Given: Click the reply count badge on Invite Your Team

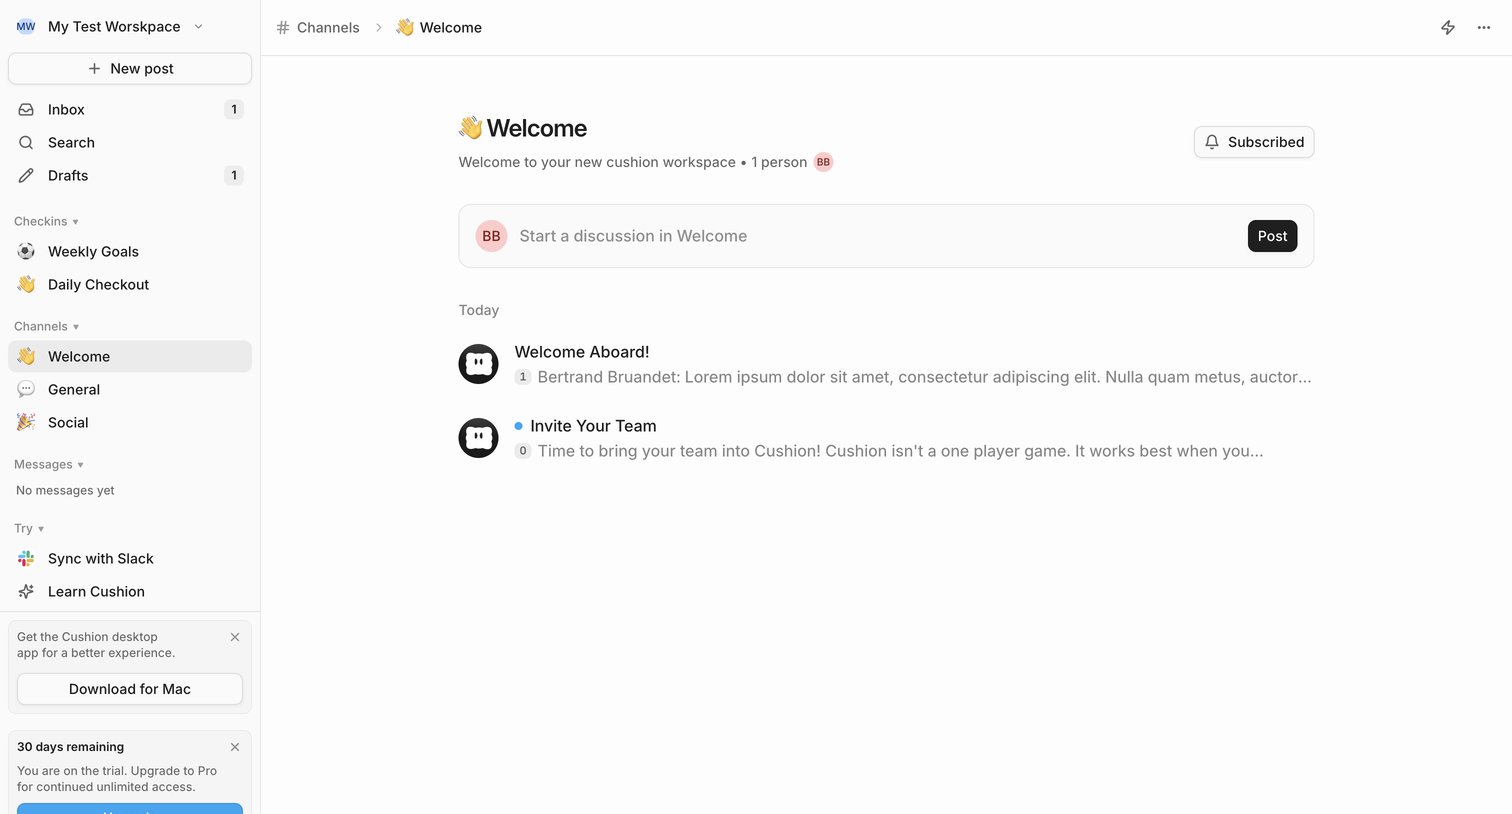Looking at the screenshot, I should pos(522,451).
